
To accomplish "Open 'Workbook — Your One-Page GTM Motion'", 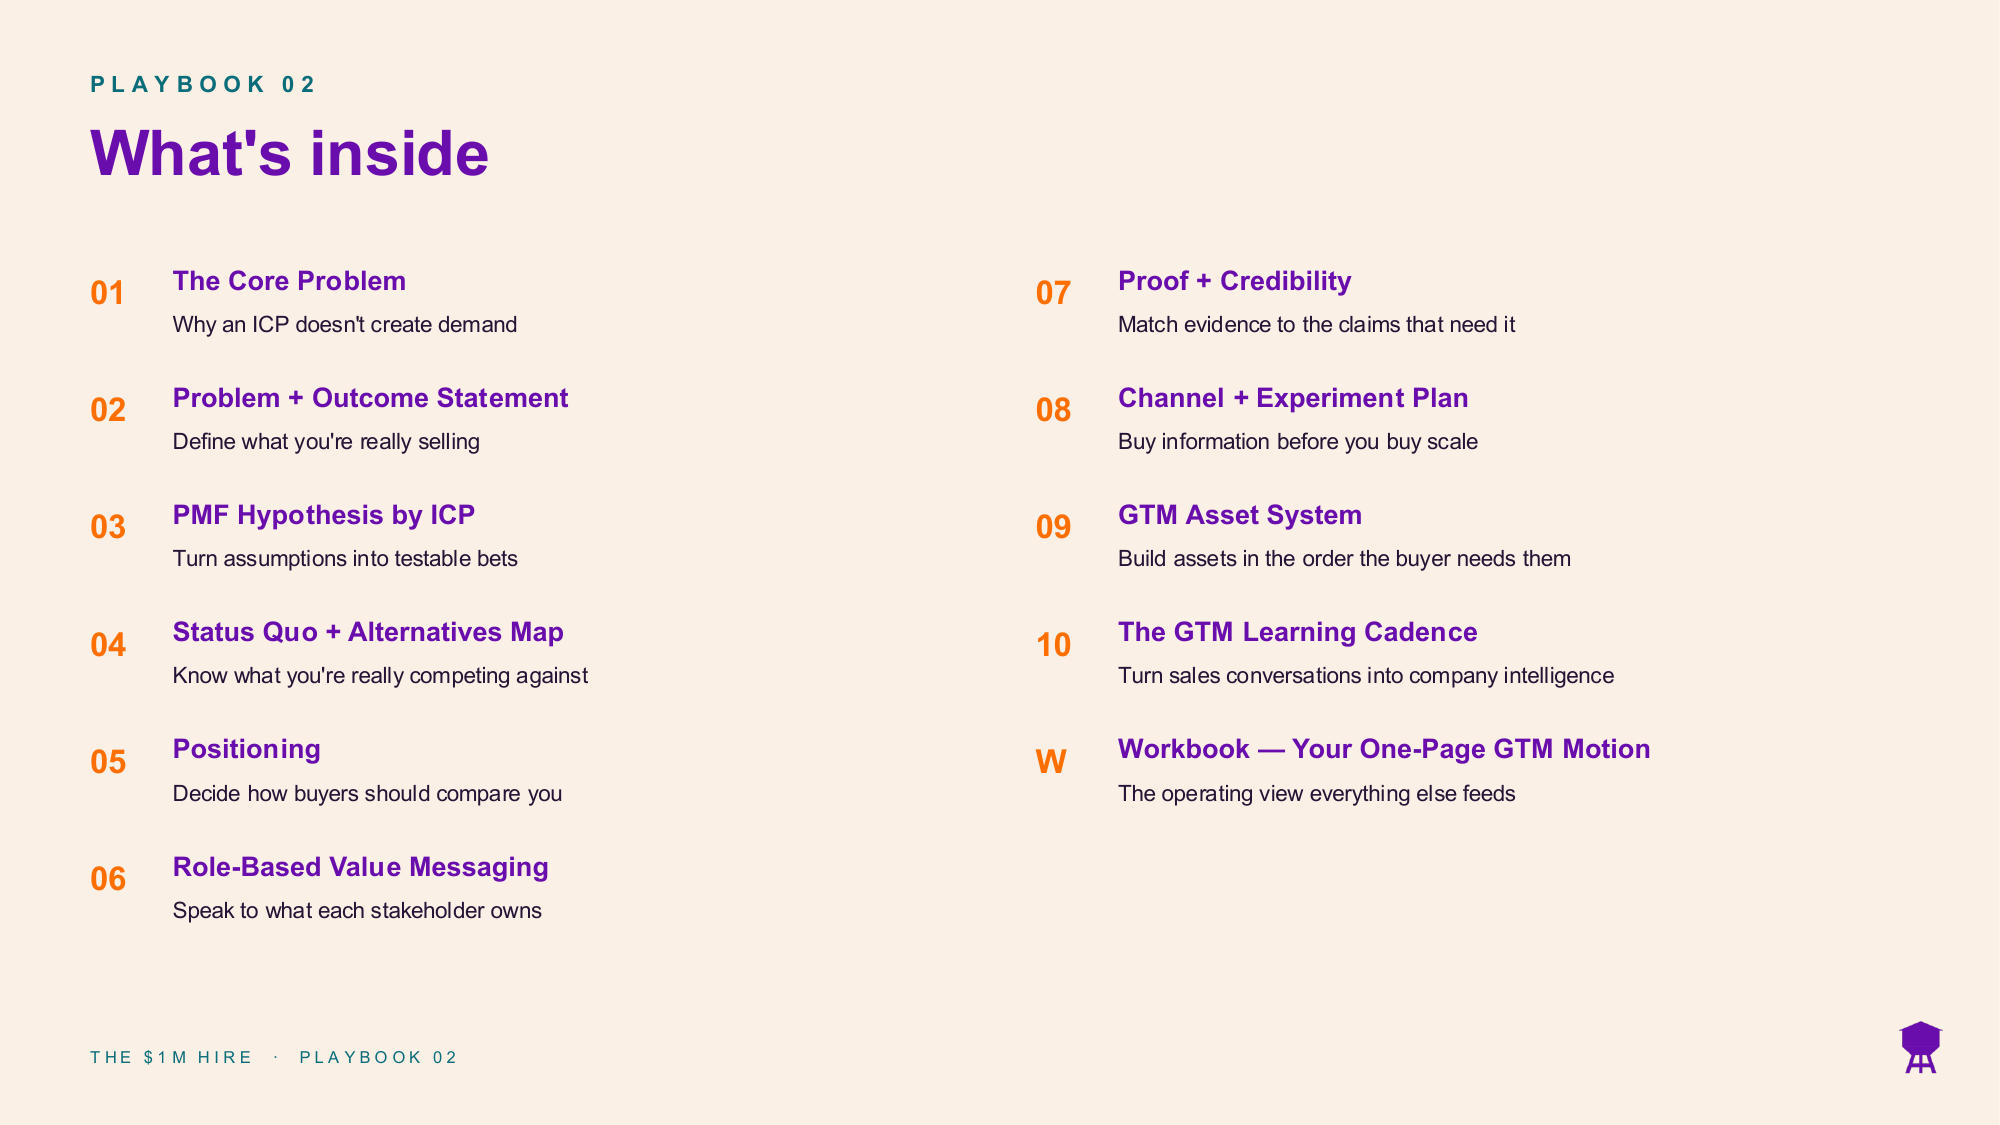I will [x=1384, y=749].
